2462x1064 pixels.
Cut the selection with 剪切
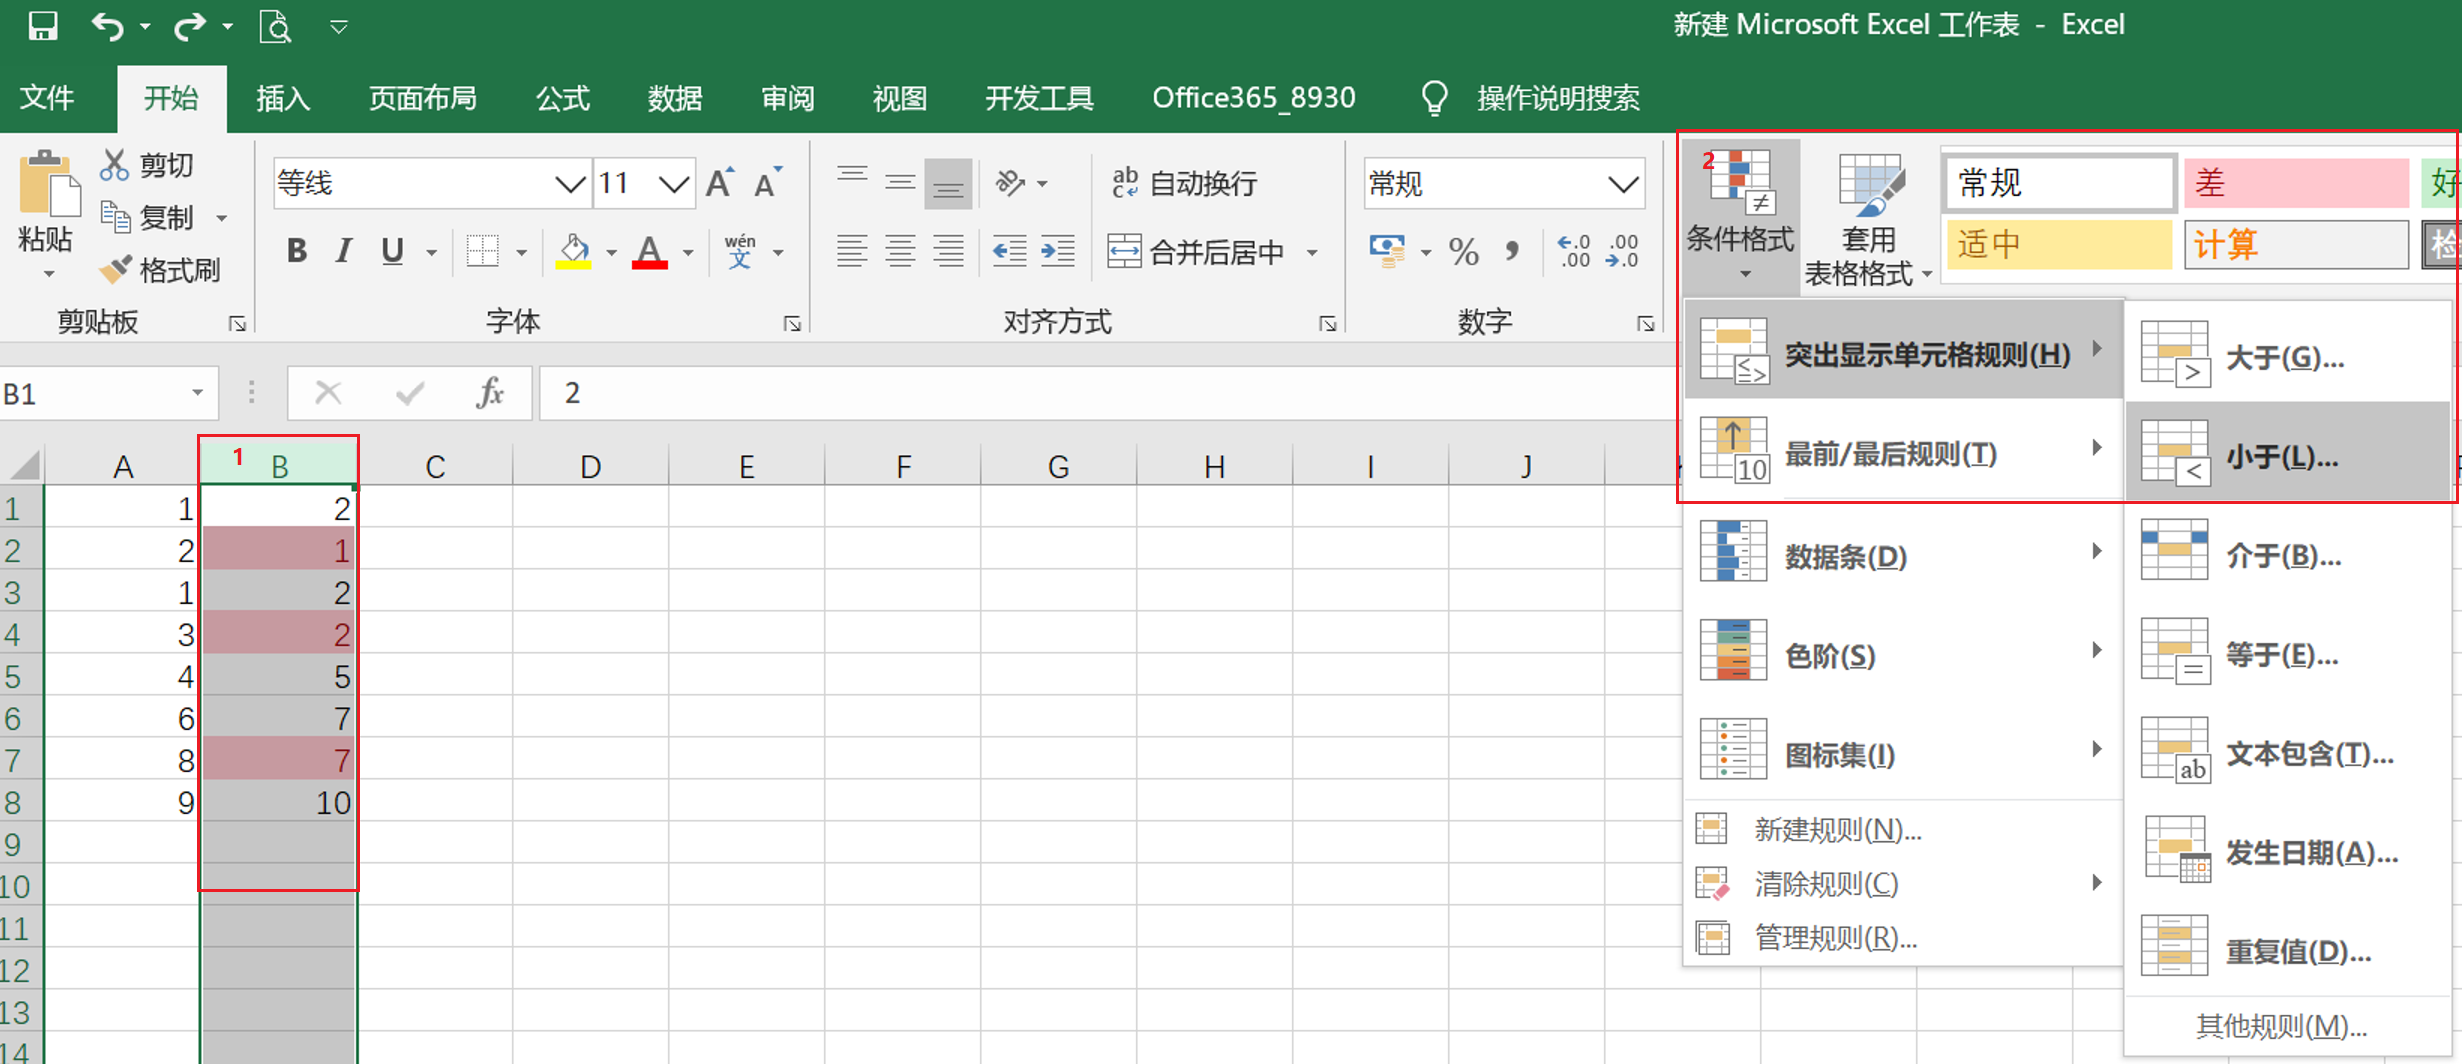[147, 165]
